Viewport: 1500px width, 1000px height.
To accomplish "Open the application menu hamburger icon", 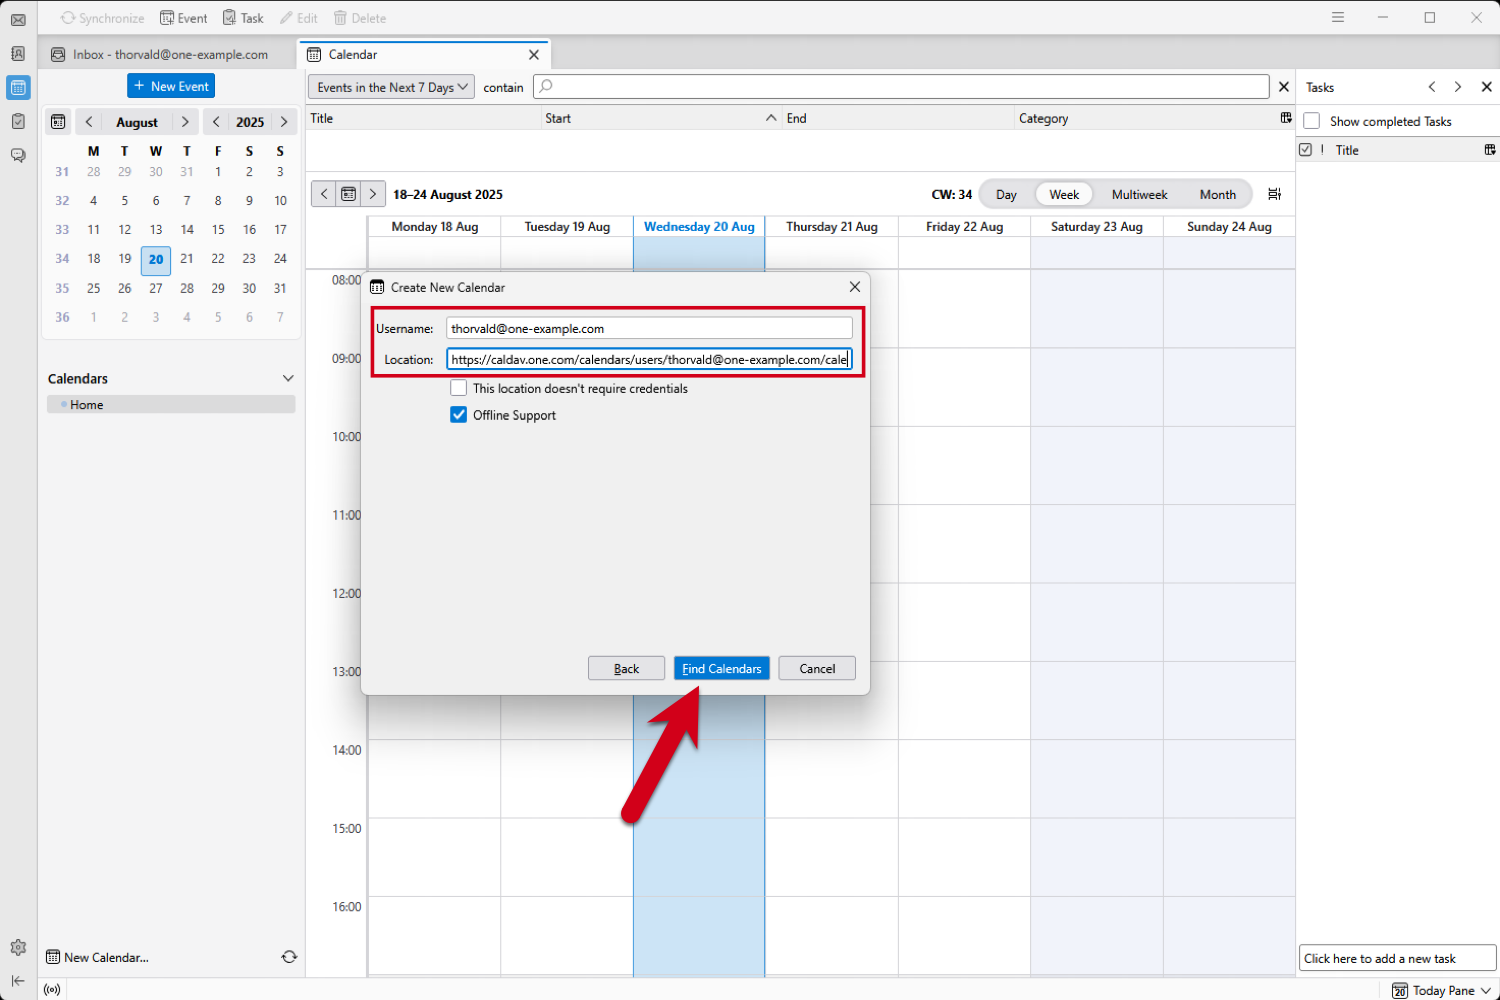I will tap(1338, 17).
